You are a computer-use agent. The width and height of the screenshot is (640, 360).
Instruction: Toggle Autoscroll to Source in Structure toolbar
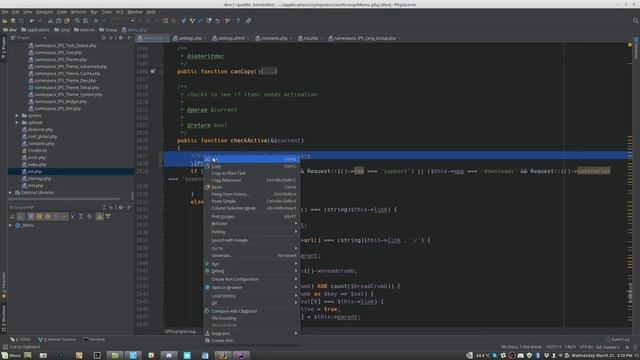[x=100, y=217]
